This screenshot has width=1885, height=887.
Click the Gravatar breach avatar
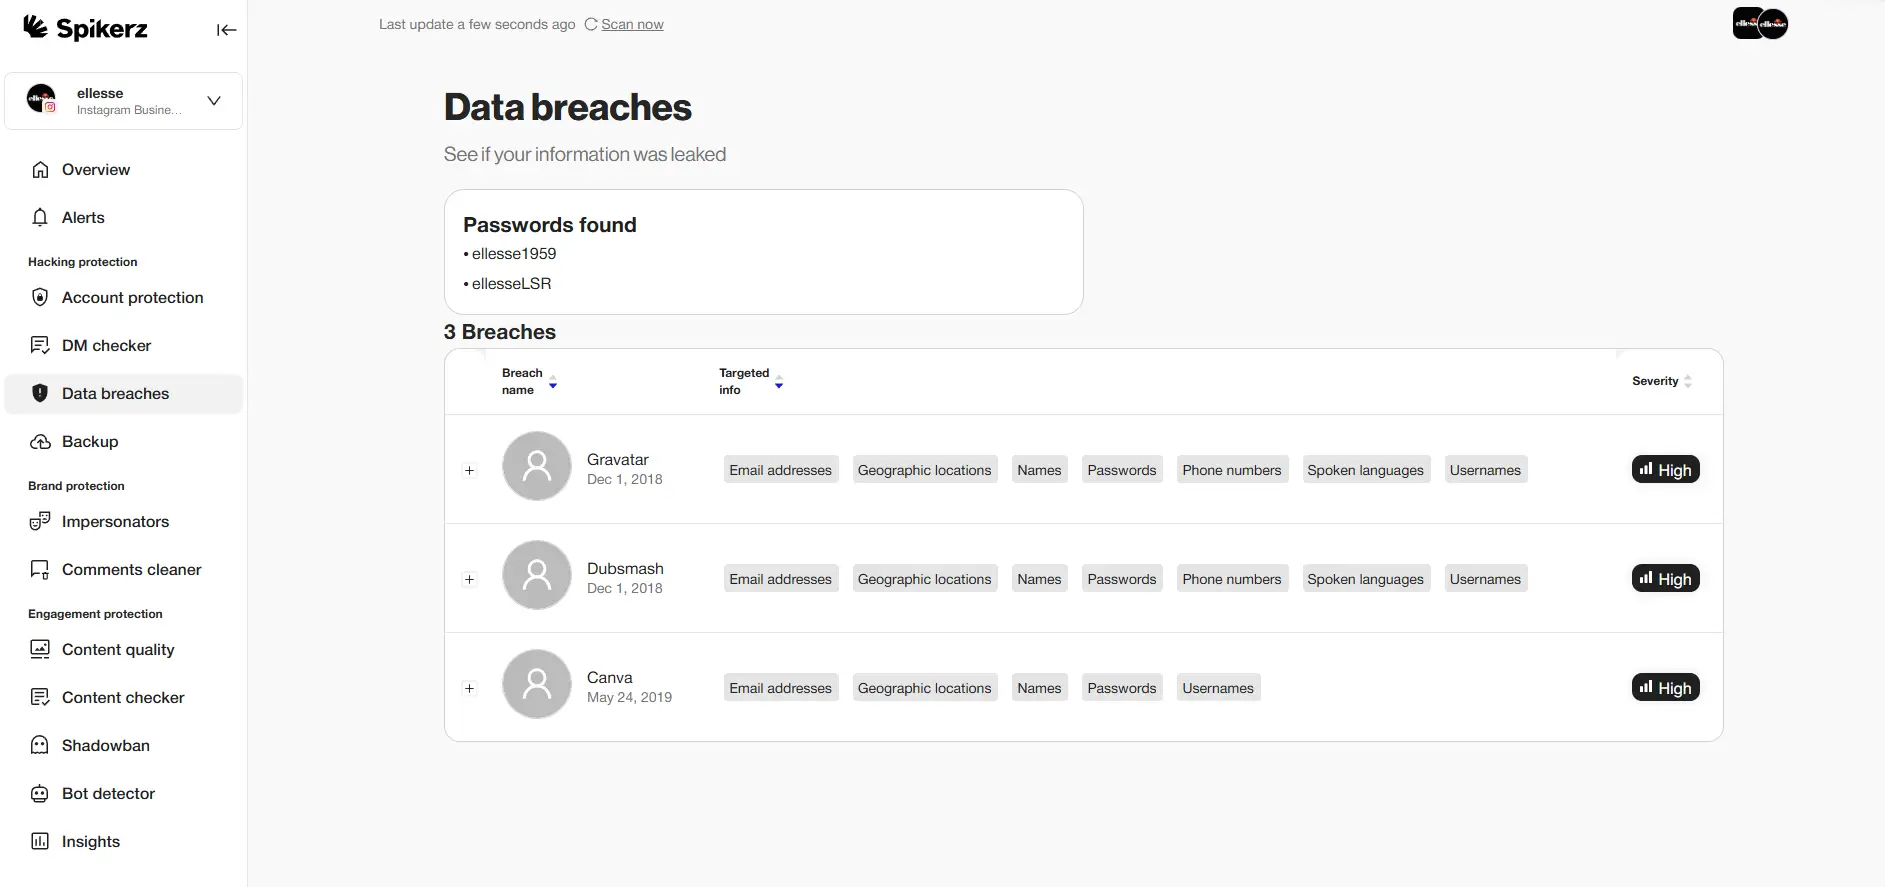tap(537, 466)
